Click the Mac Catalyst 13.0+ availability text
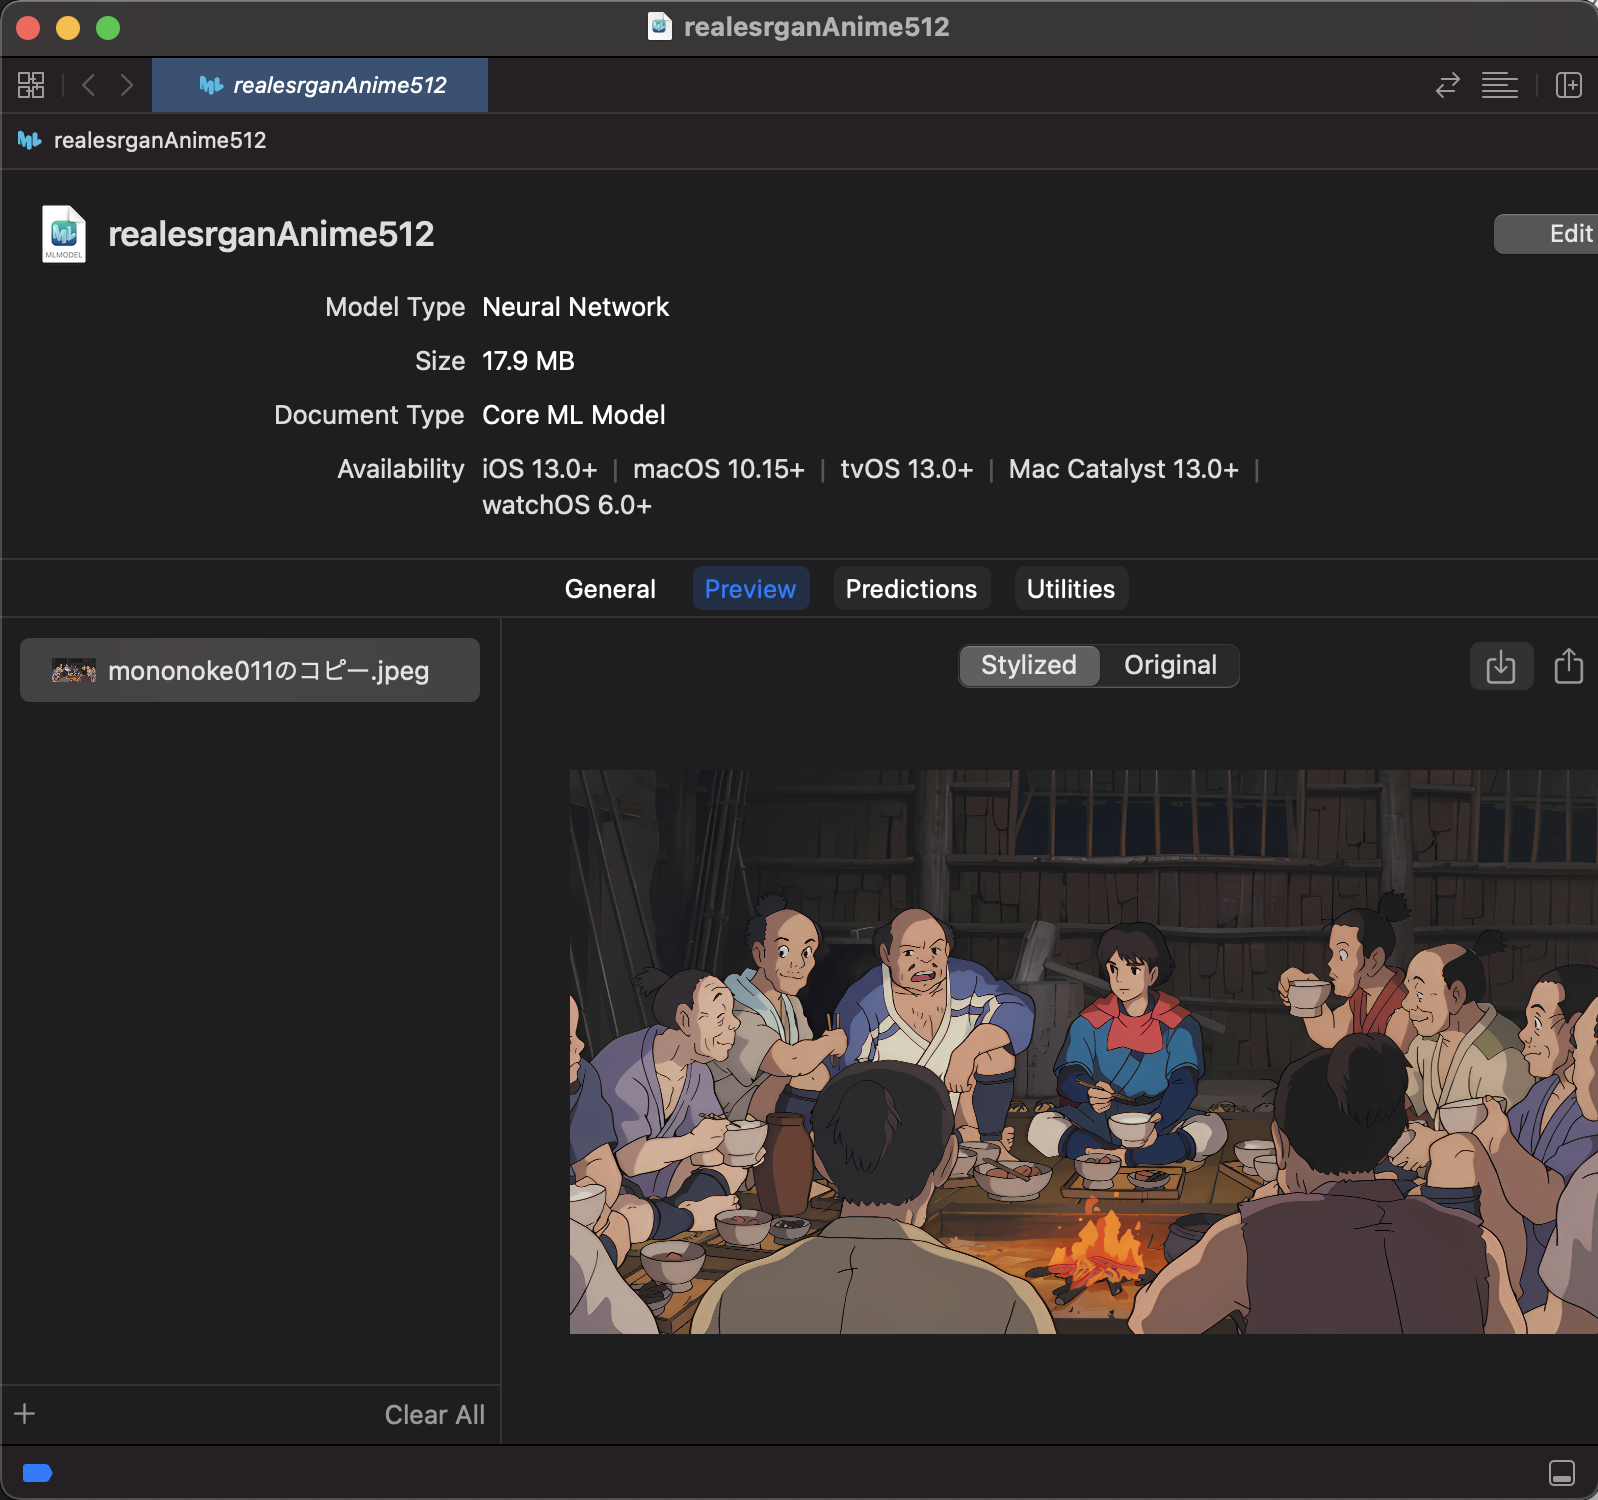 [x=1123, y=469]
